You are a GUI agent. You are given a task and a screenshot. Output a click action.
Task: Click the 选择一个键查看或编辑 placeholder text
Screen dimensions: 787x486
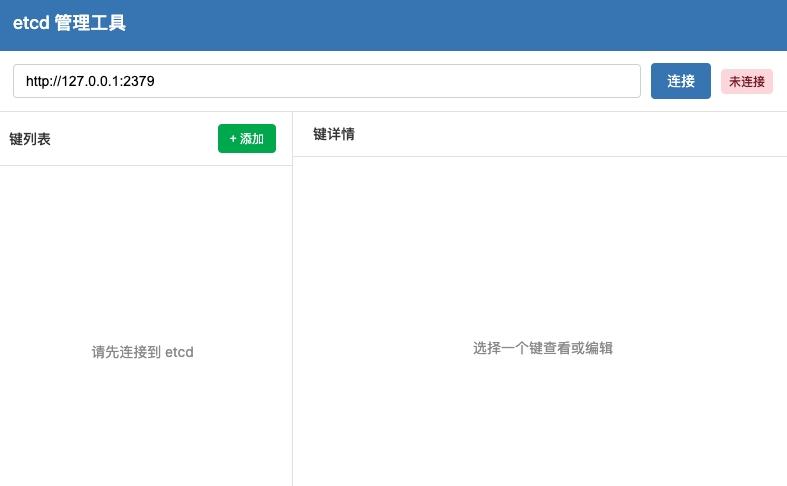(x=543, y=348)
